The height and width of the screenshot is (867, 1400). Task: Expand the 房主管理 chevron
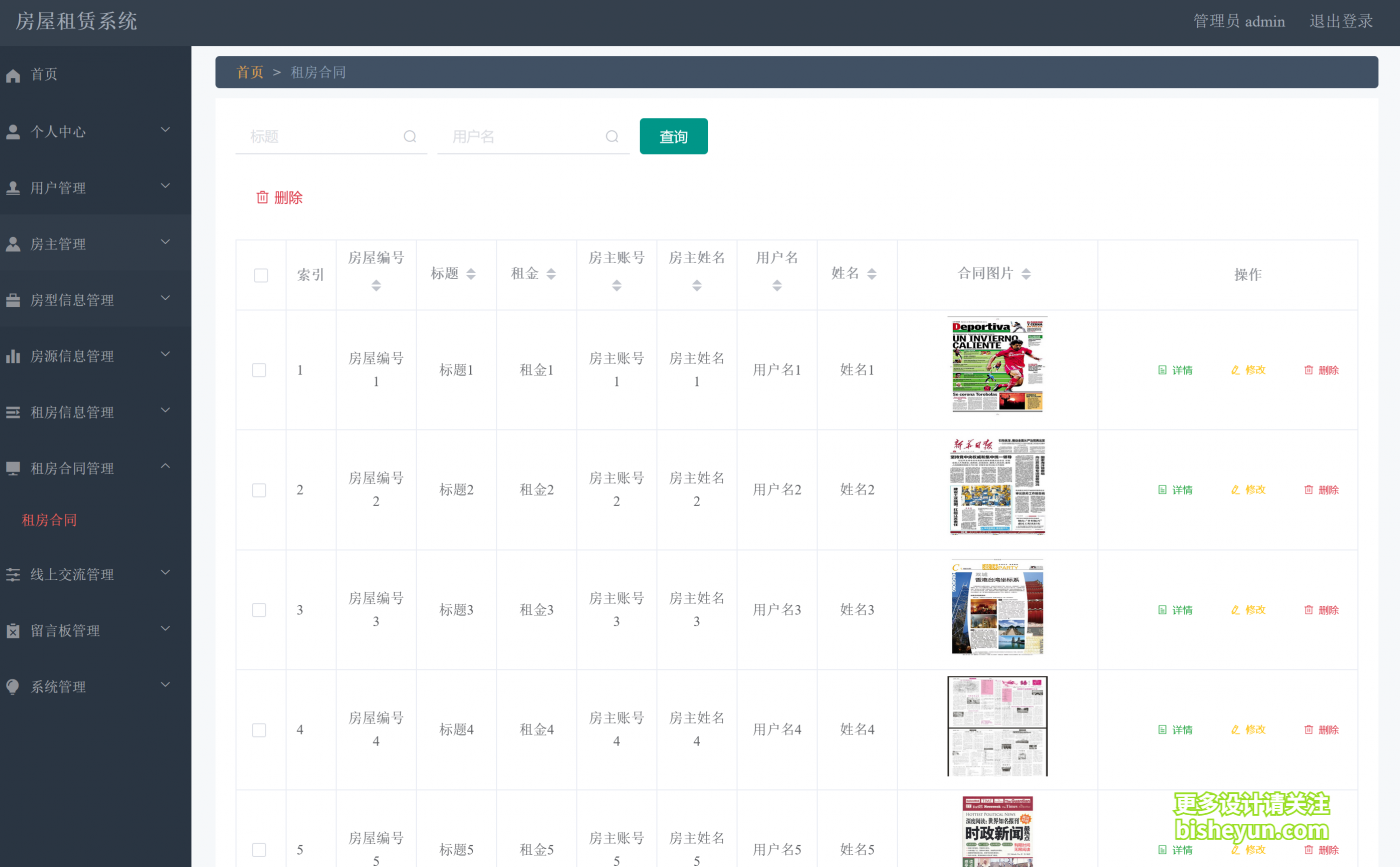point(166,242)
